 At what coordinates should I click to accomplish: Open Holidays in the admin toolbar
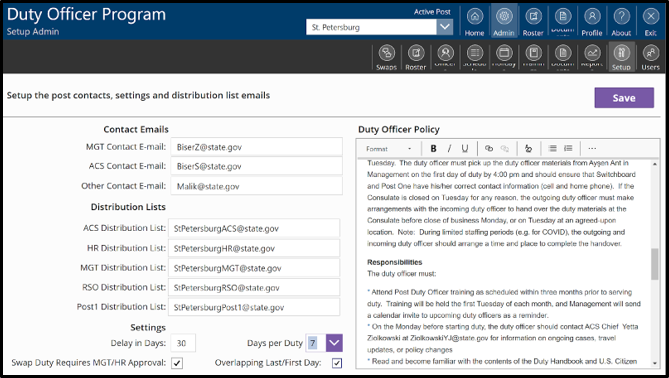coord(504,57)
